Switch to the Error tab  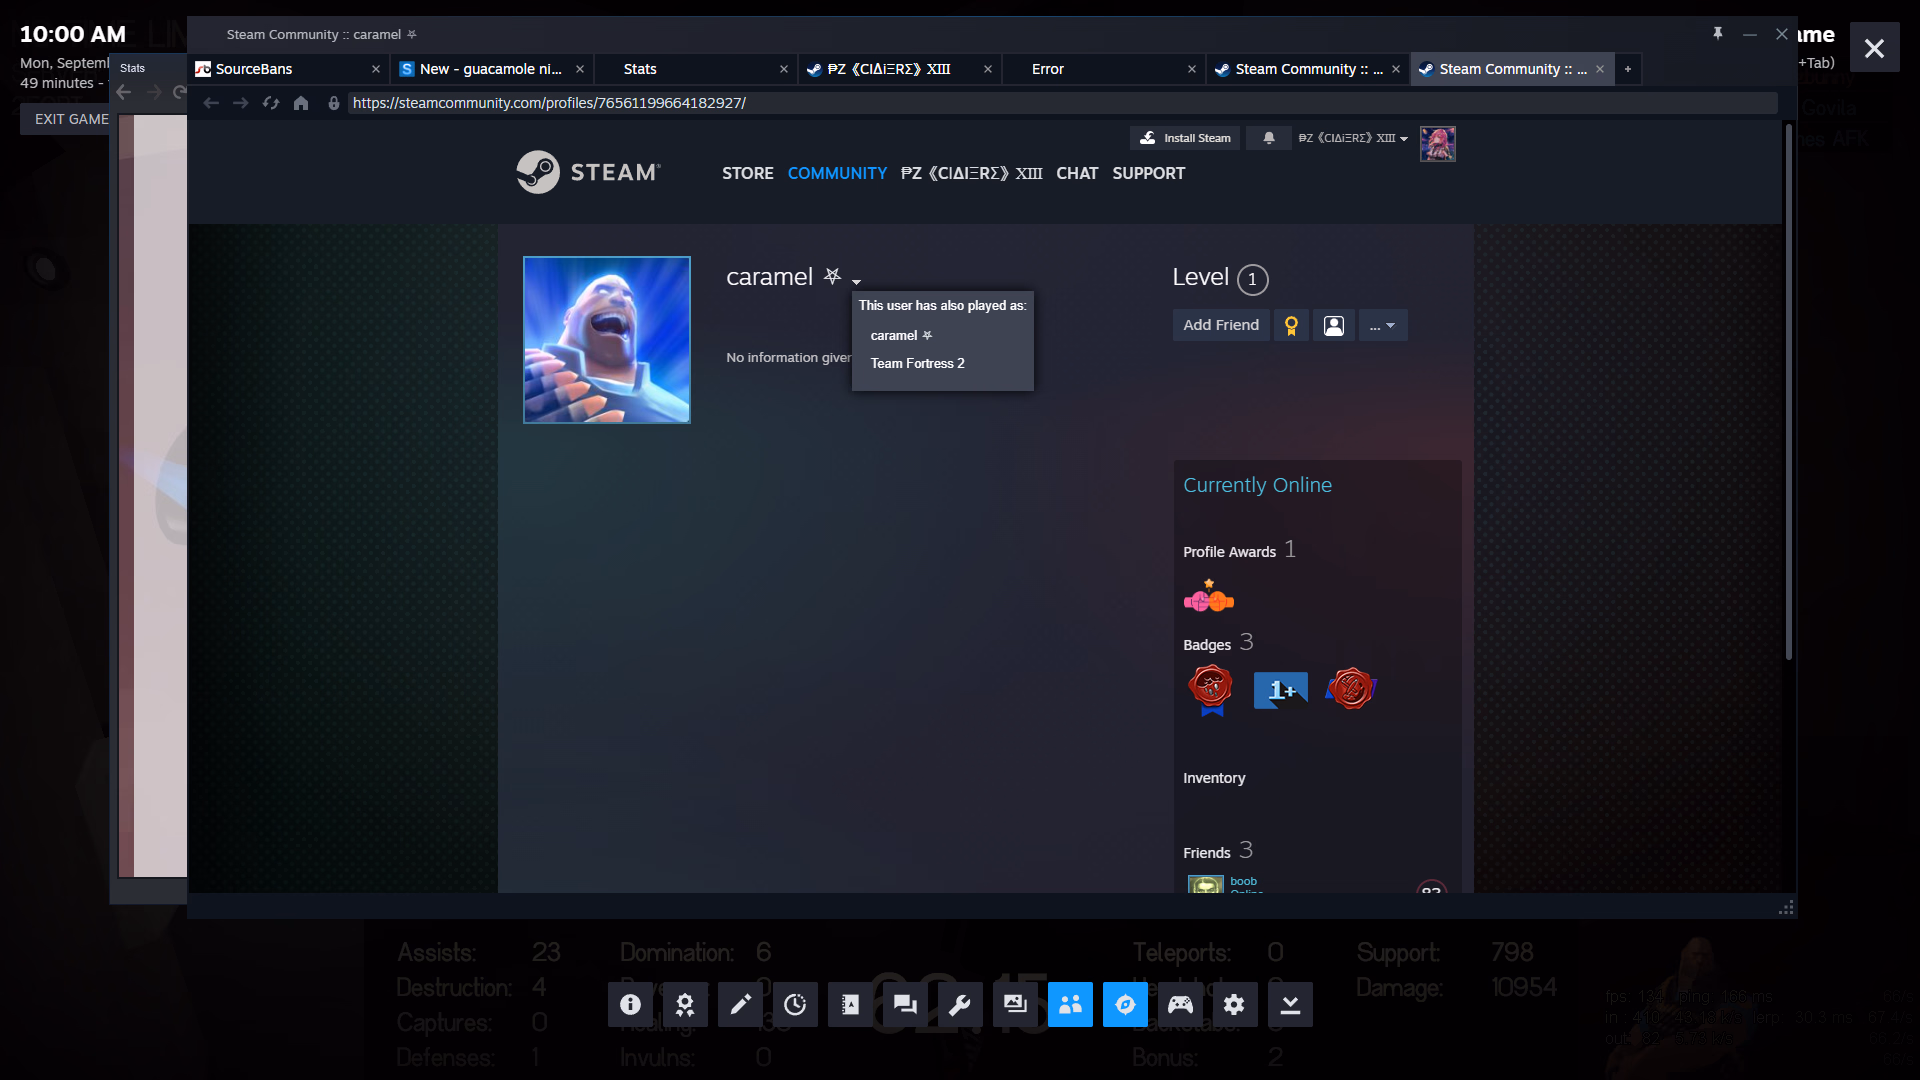click(1105, 69)
